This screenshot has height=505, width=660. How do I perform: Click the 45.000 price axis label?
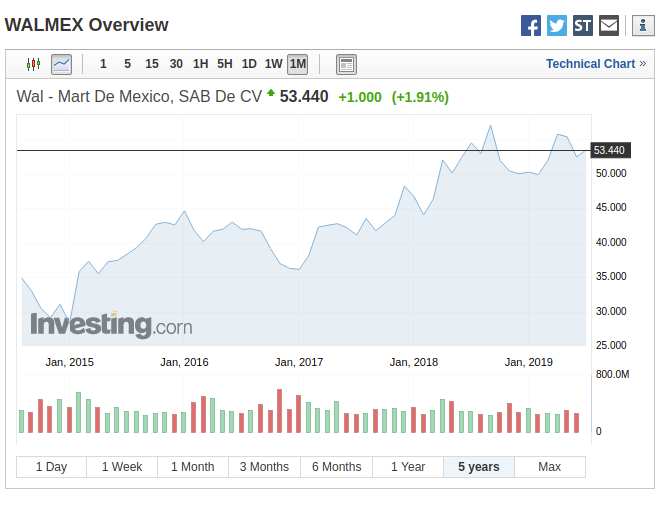pyautogui.click(x=611, y=207)
